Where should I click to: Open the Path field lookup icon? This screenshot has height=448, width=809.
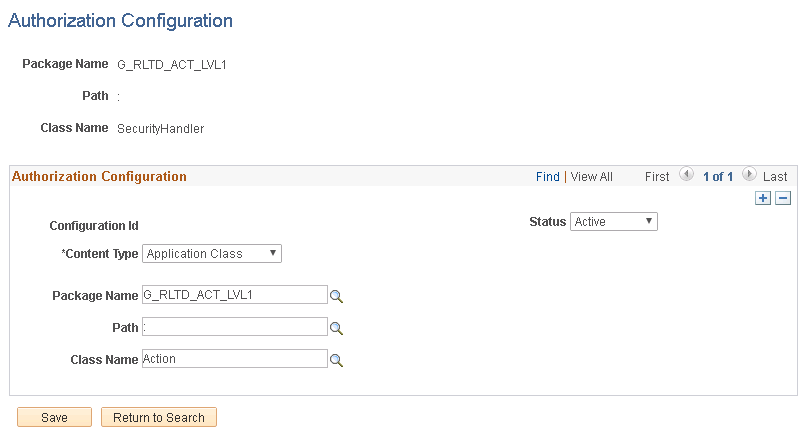point(337,328)
